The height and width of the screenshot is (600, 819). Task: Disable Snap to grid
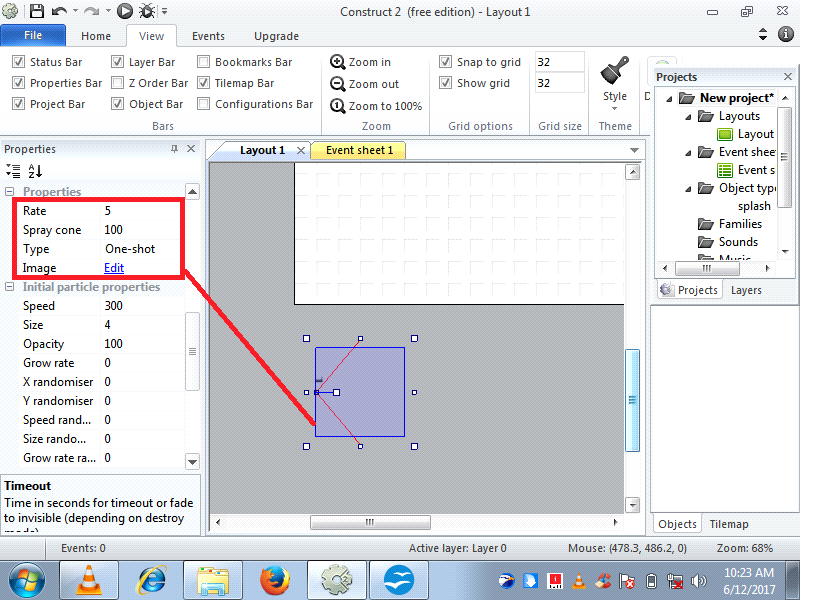coord(445,61)
